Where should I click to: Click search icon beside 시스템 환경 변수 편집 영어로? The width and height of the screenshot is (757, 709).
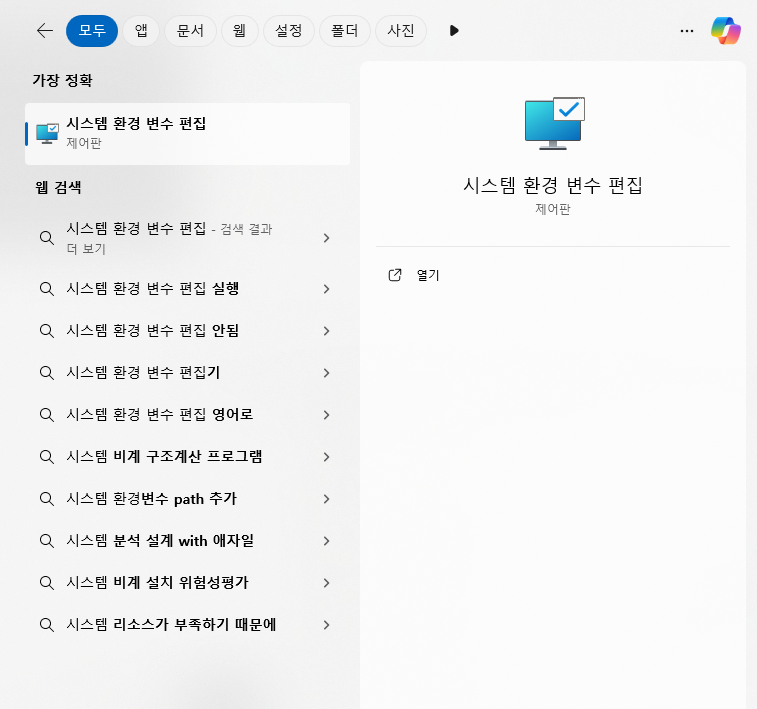point(47,415)
